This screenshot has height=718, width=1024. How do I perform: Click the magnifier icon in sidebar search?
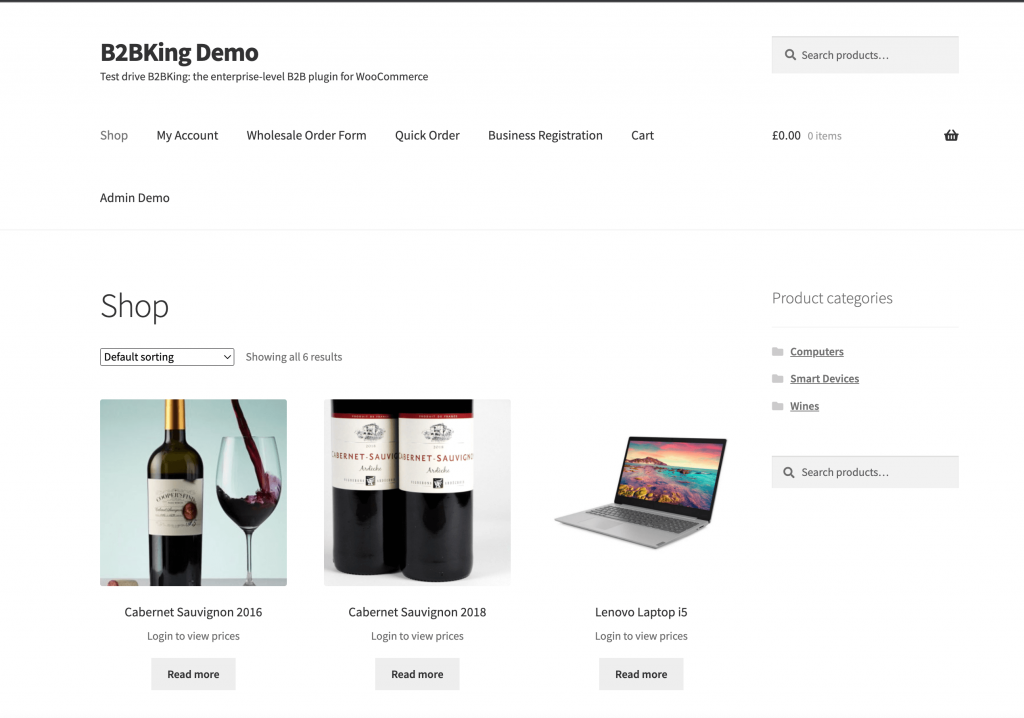point(789,472)
